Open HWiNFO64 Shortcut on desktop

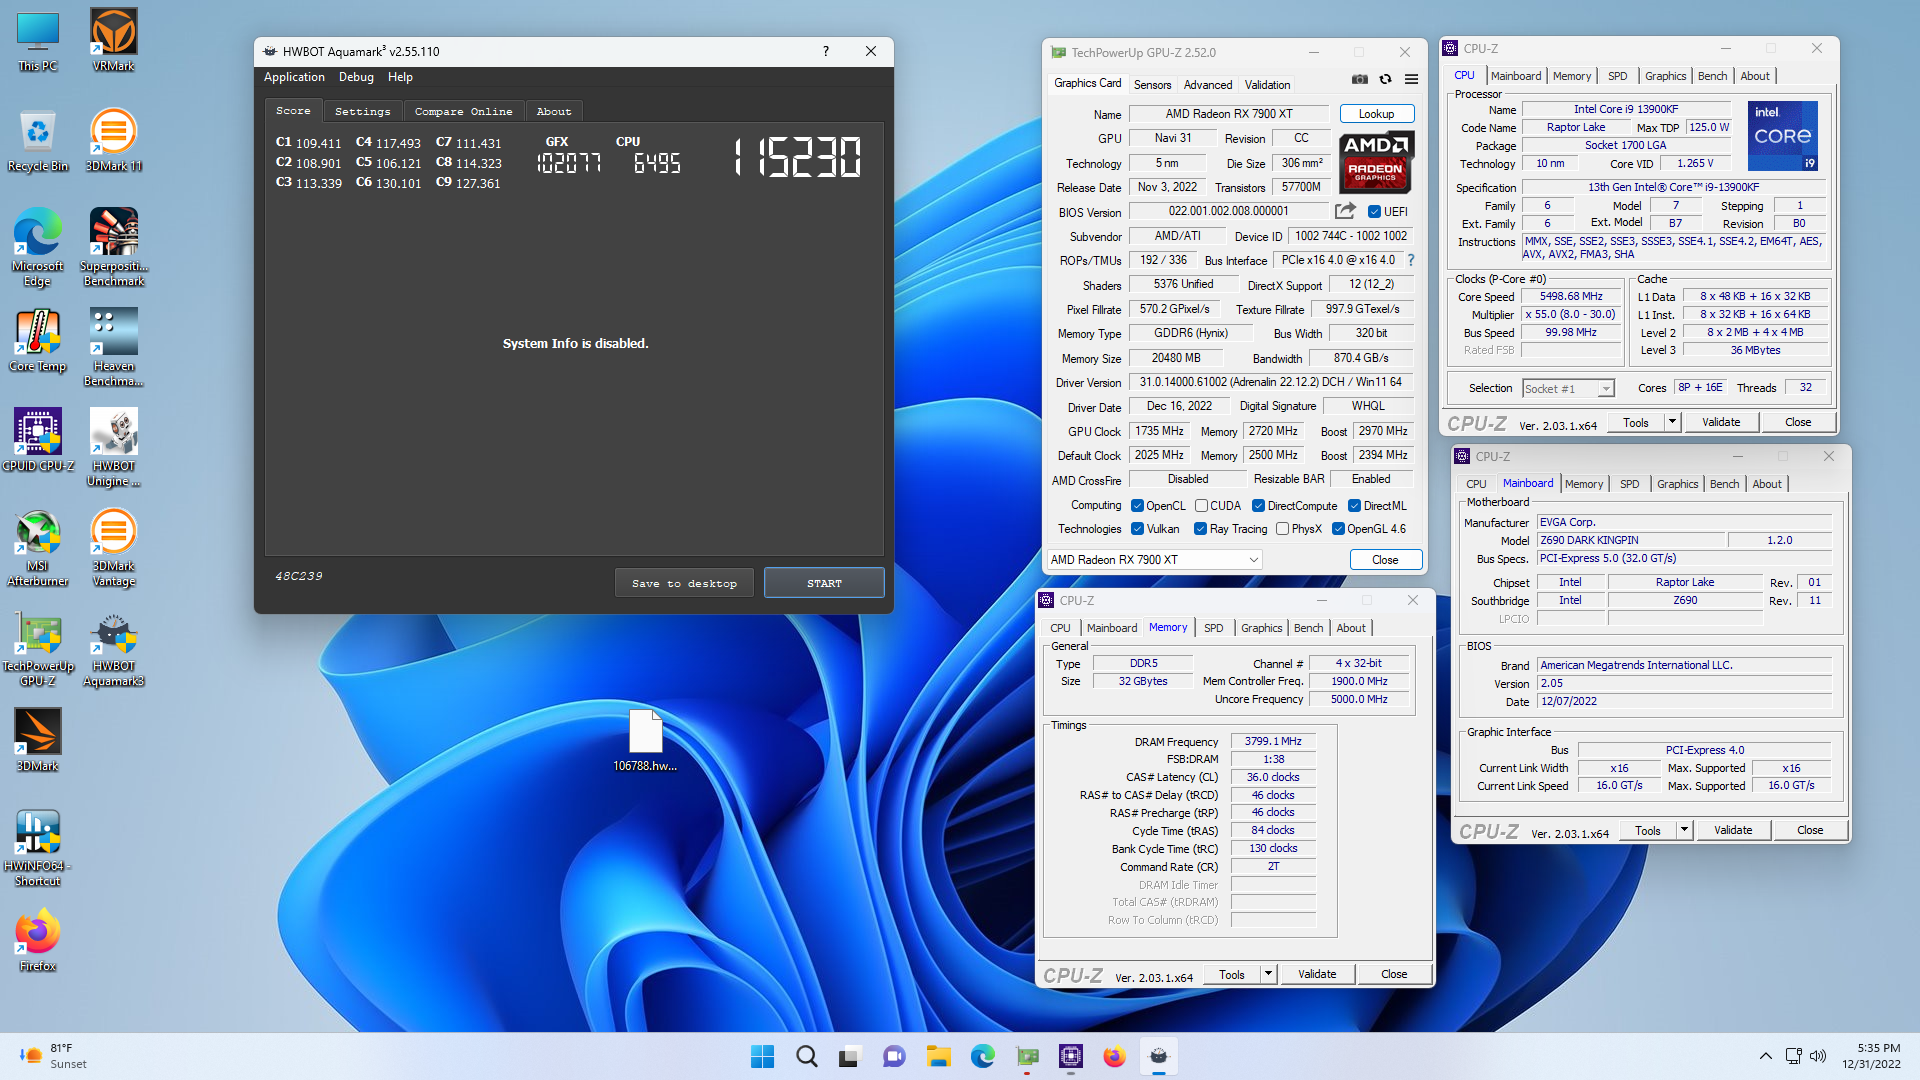click(x=37, y=847)
